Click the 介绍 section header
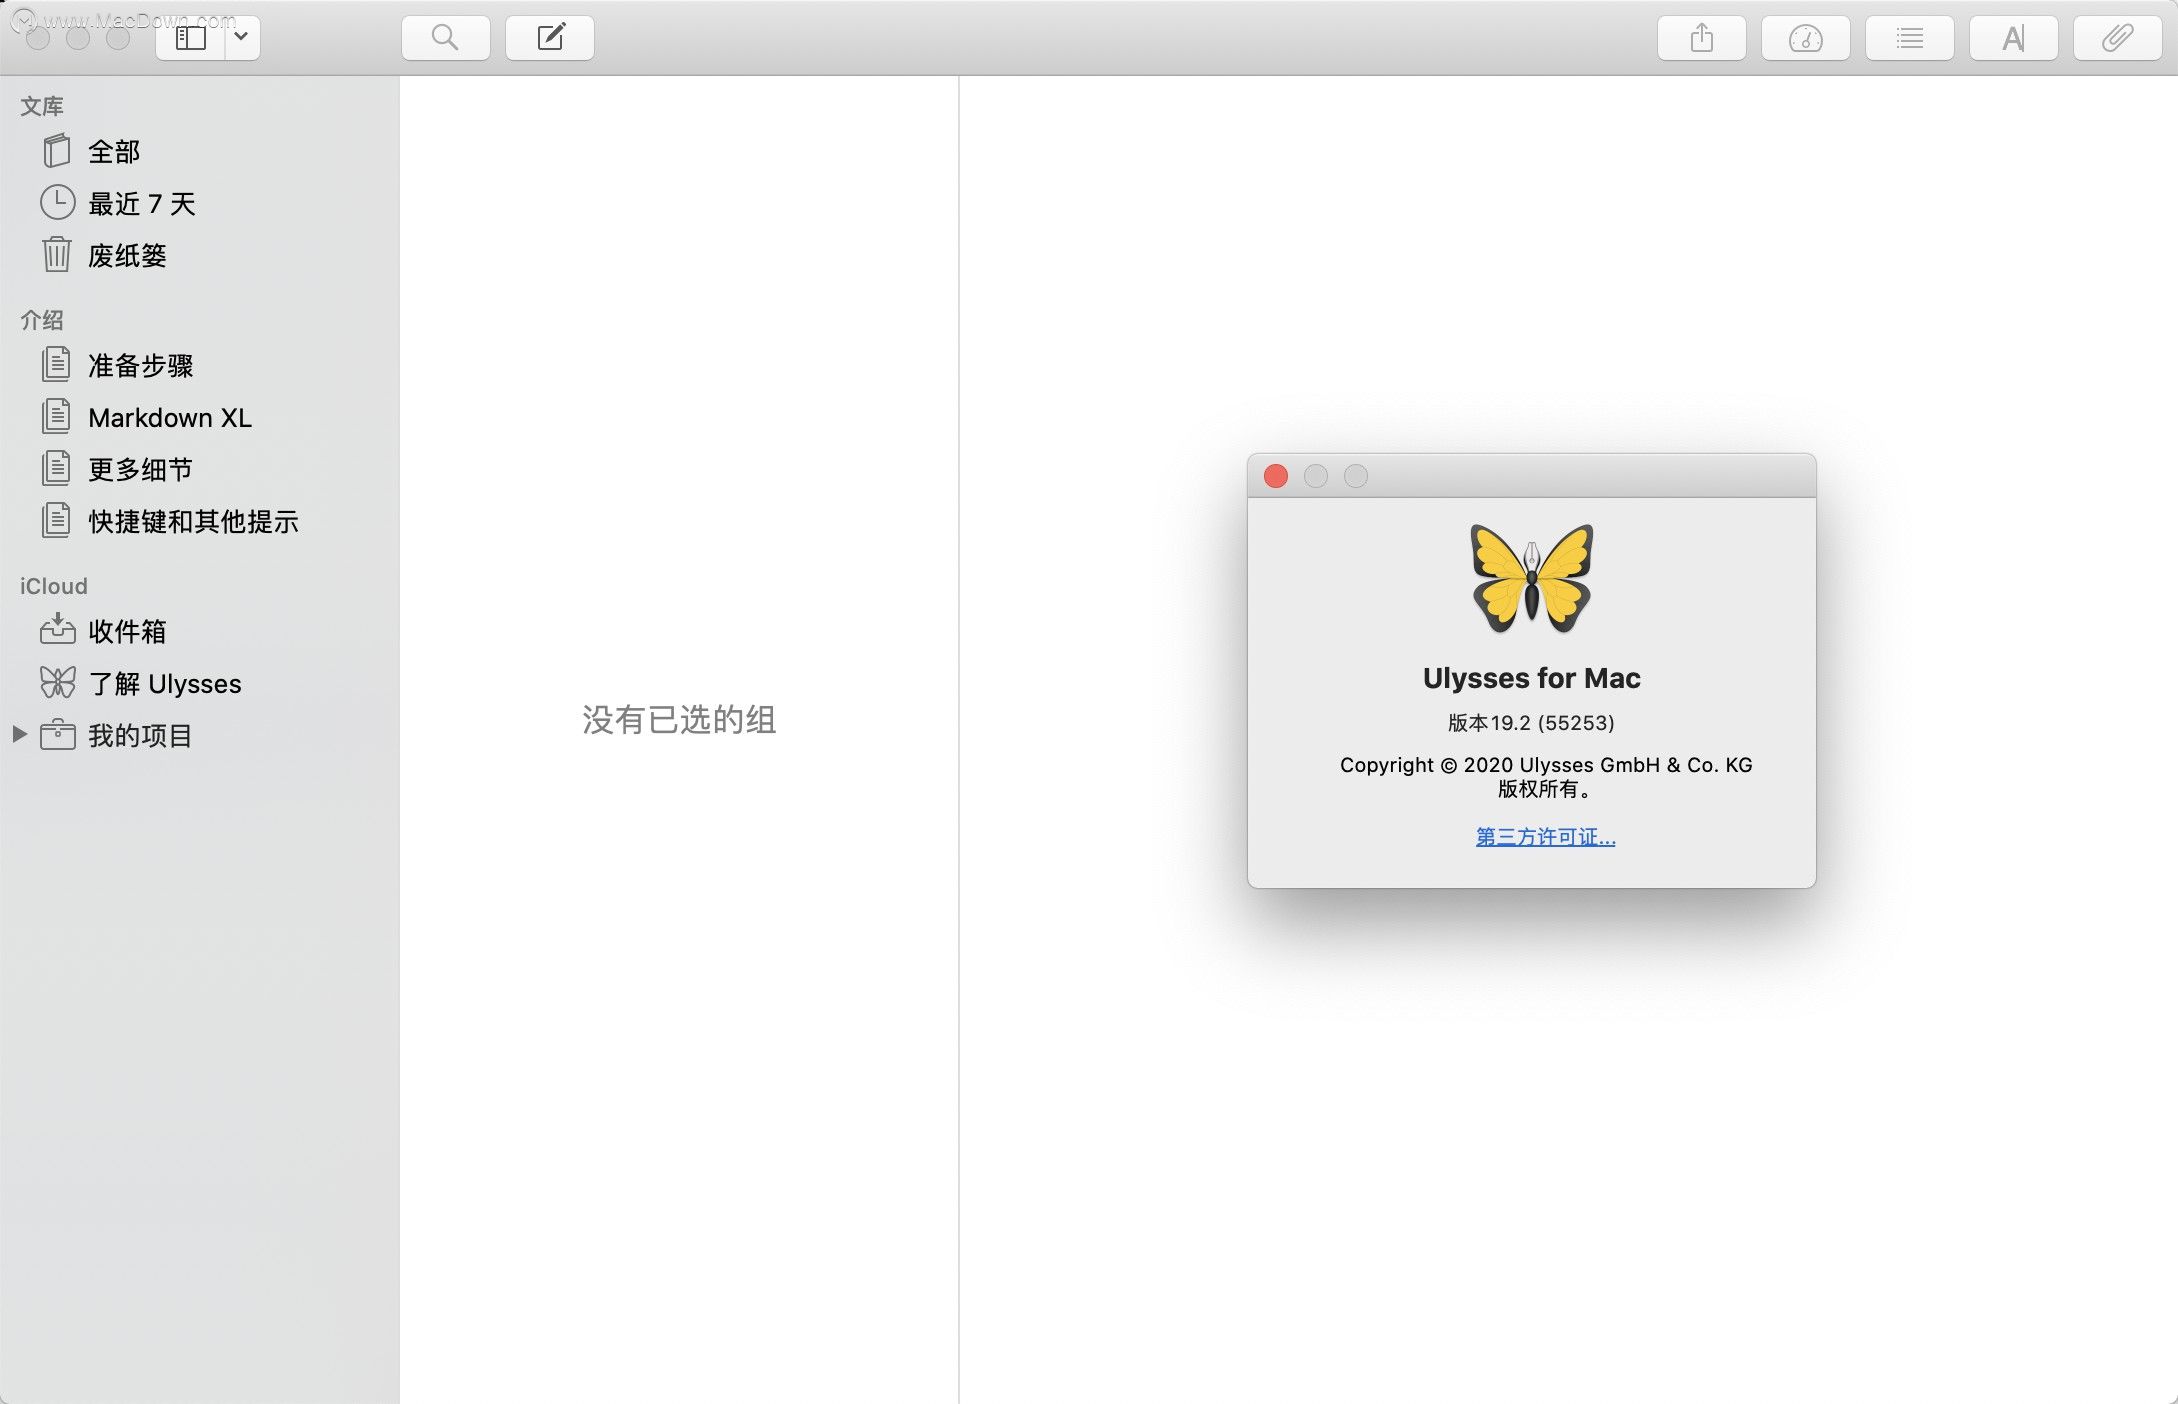 click(42, 320)
